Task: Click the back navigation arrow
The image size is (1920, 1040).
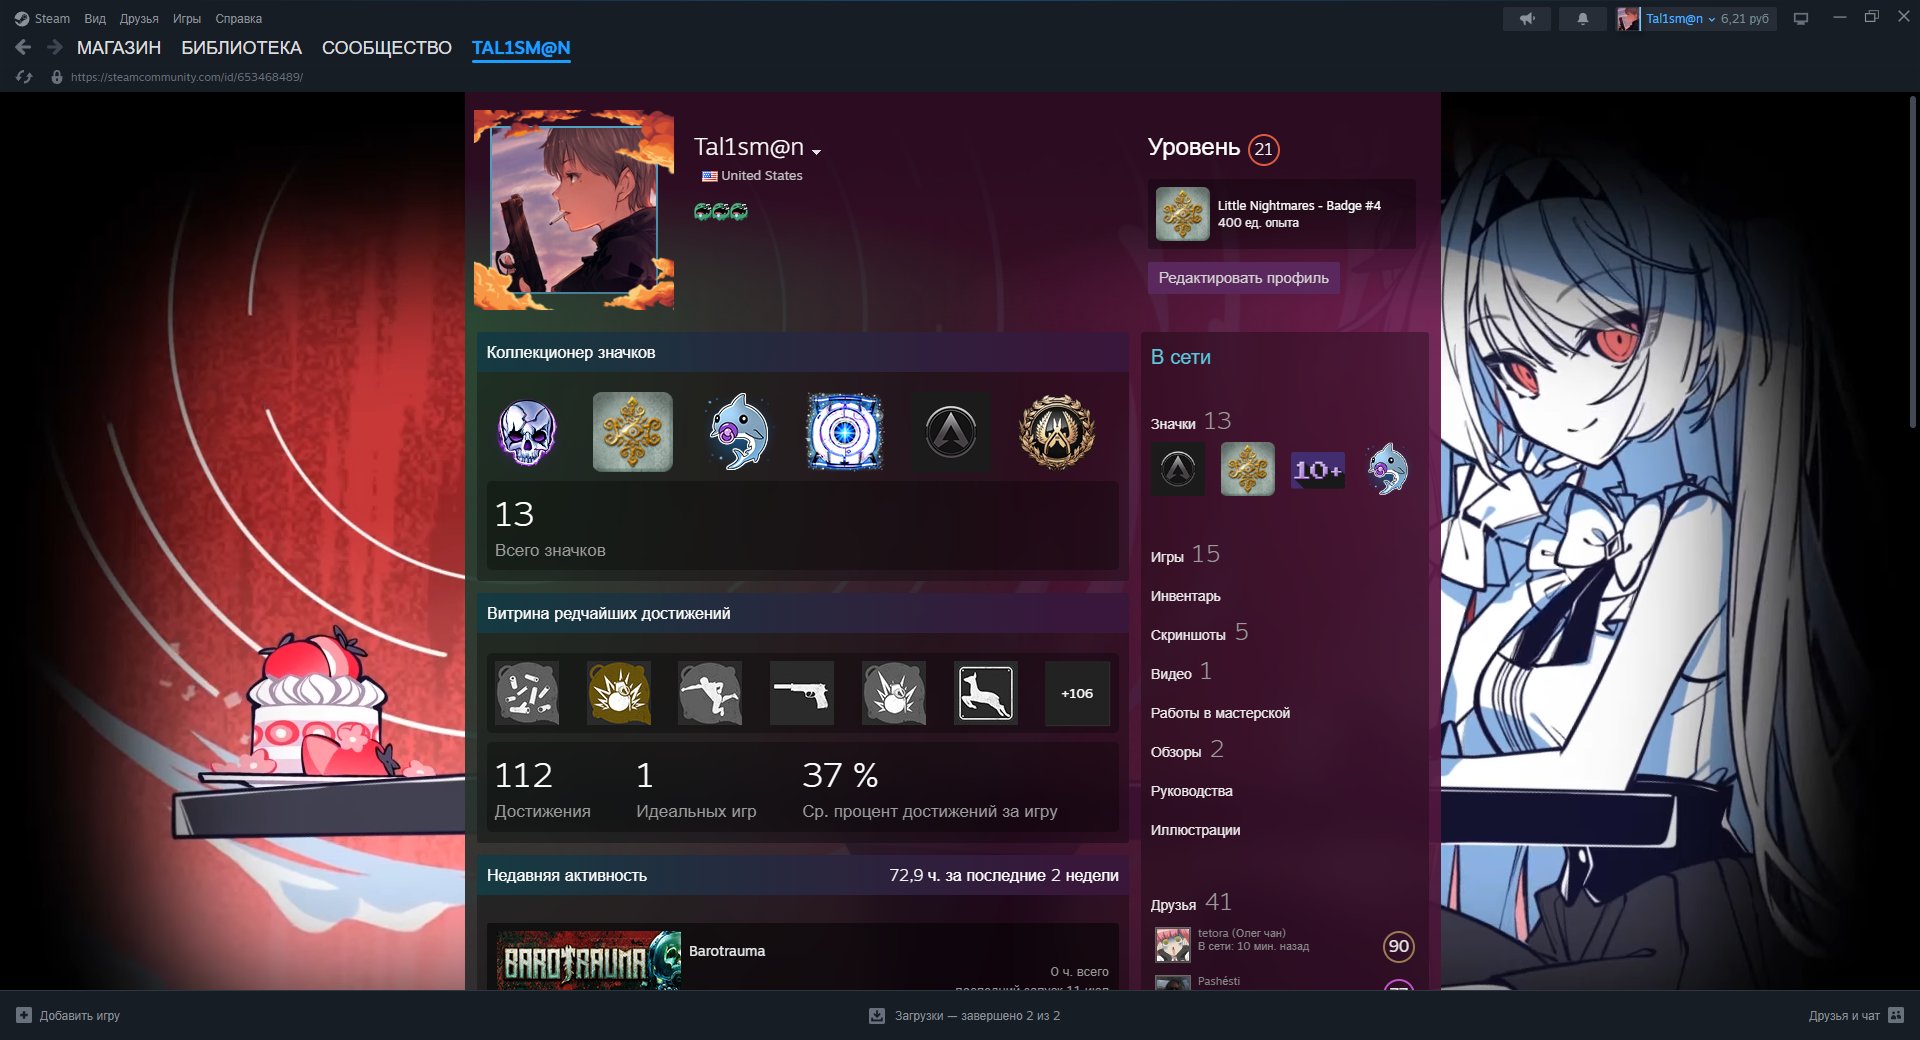Action: pyautogui.click(x=24, y=47)
